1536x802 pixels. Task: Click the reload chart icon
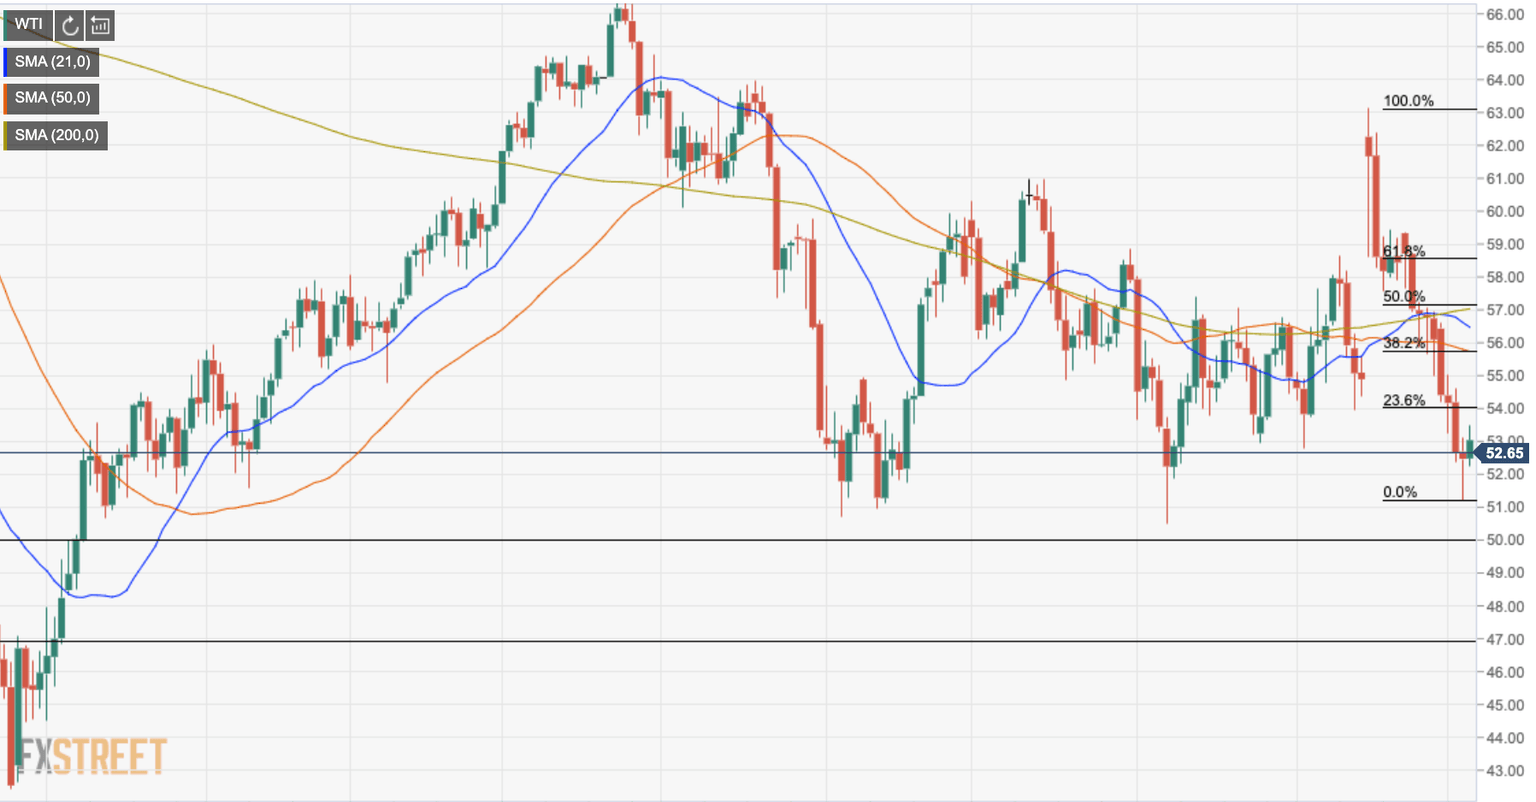pyautogui.click(x=70, y=25)
